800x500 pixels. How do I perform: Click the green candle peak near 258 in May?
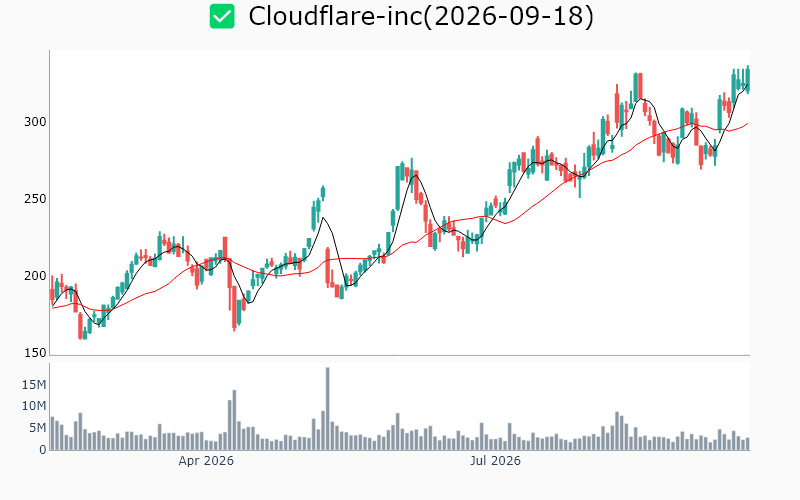click(x=323, y=193)
